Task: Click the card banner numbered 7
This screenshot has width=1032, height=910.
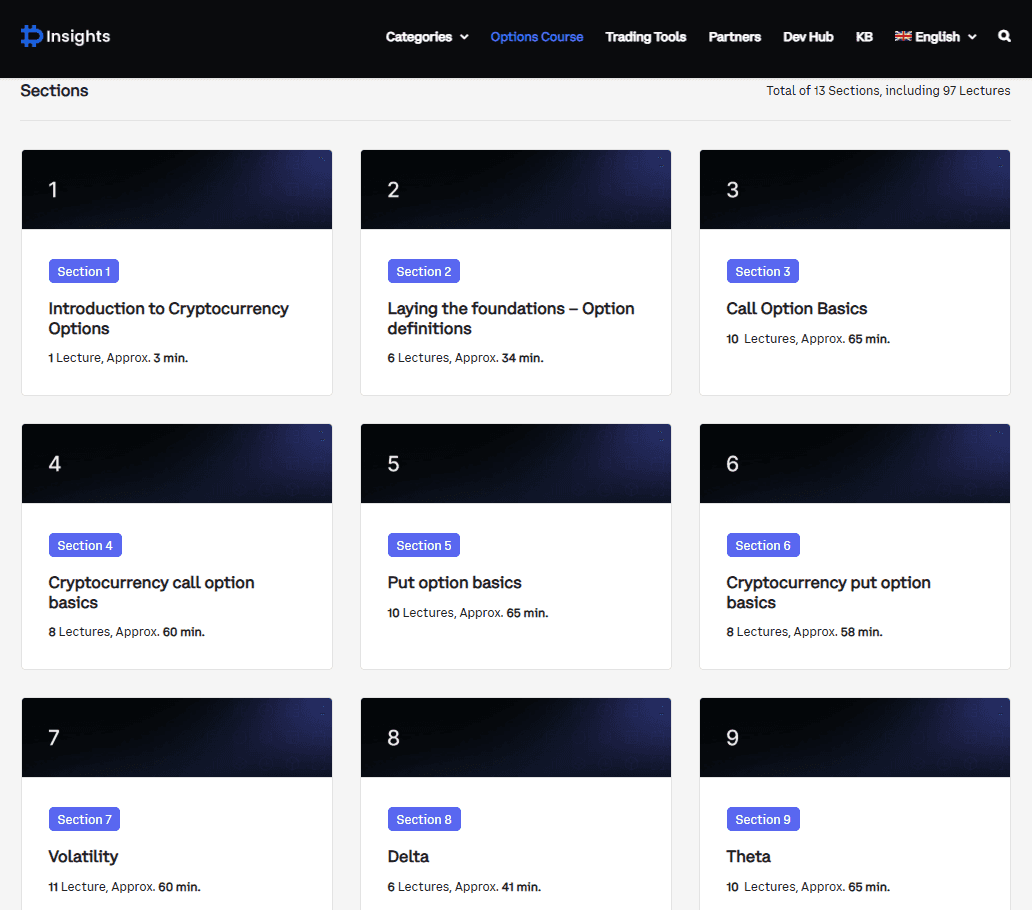Action: click(x=177, y=738)
